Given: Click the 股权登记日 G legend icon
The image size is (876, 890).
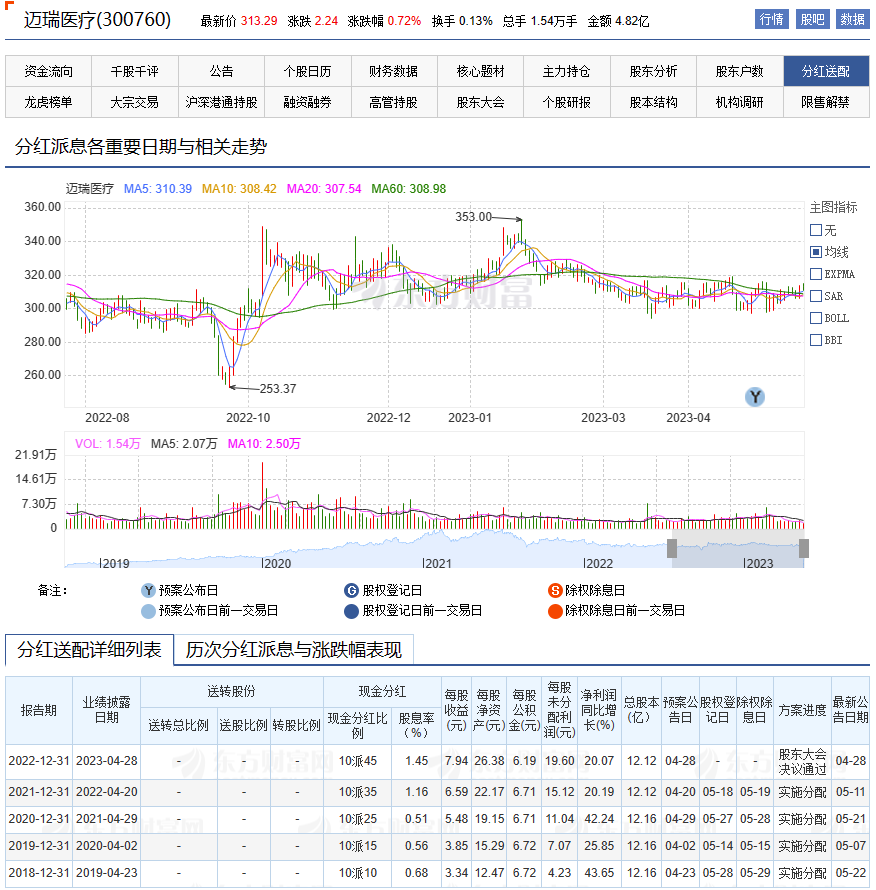Looking at the screenshot, I should pos(351,591).
